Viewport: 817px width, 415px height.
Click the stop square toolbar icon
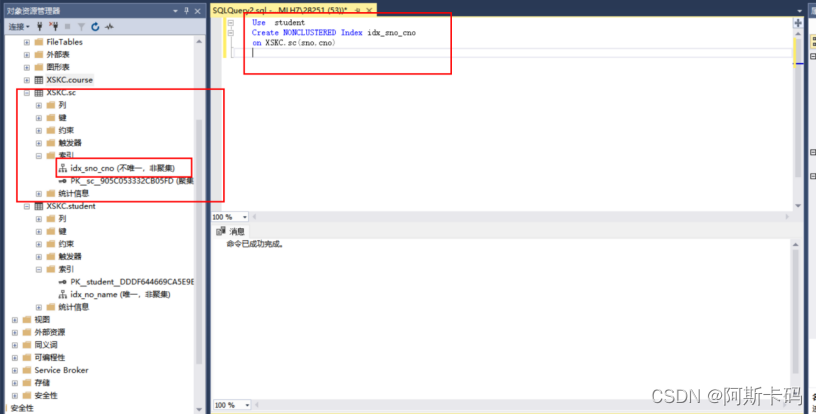pyautogui.click(x=67, y=26)
